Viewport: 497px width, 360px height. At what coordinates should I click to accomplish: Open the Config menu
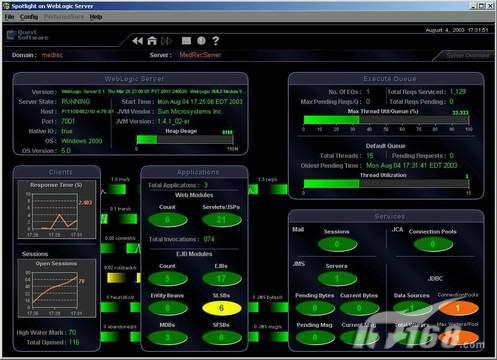(x=29, y=17)
